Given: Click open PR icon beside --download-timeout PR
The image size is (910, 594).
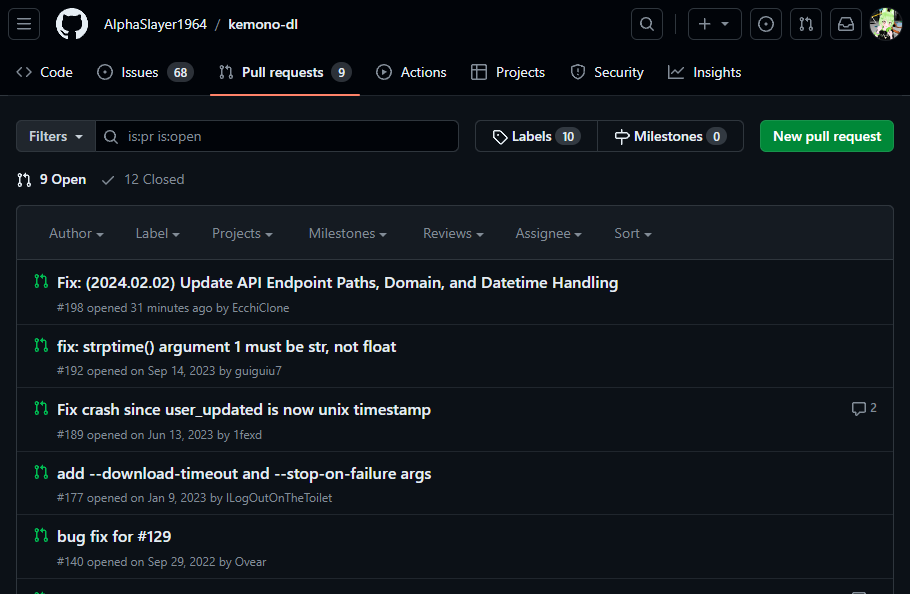Looking at the screenshot, I should (x=41, y=472).
